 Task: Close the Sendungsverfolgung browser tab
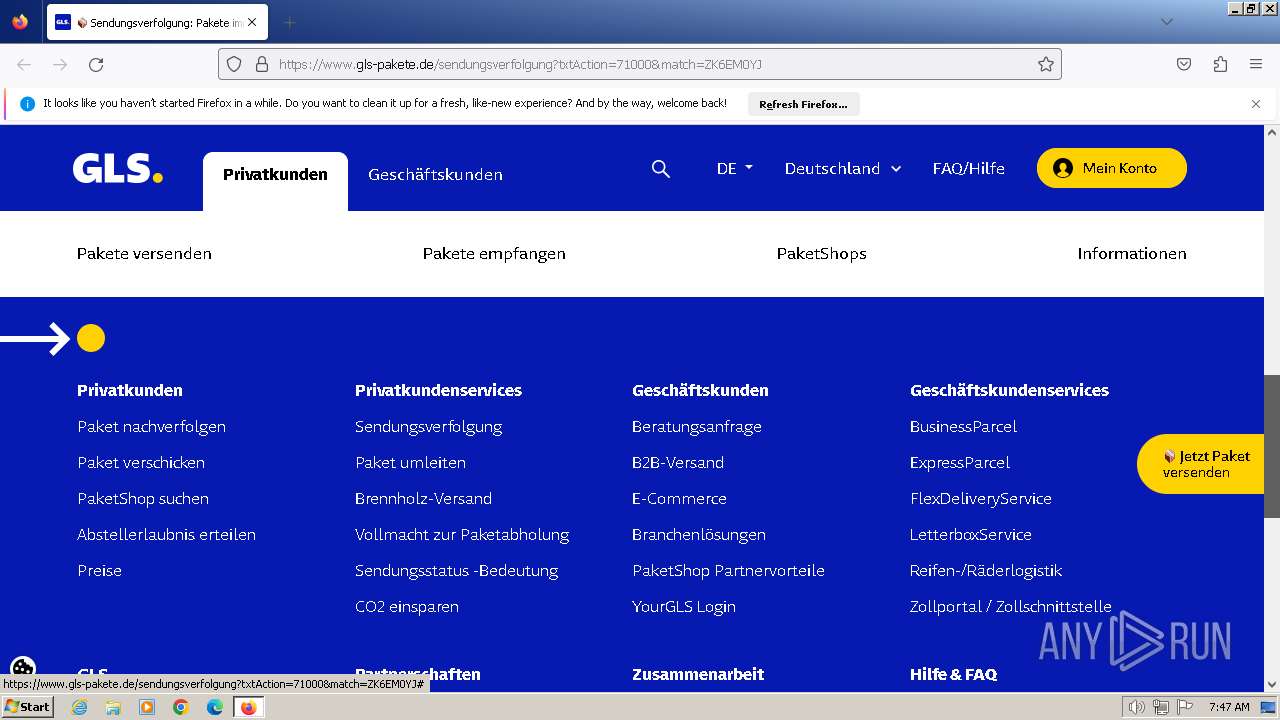(252, 22)
